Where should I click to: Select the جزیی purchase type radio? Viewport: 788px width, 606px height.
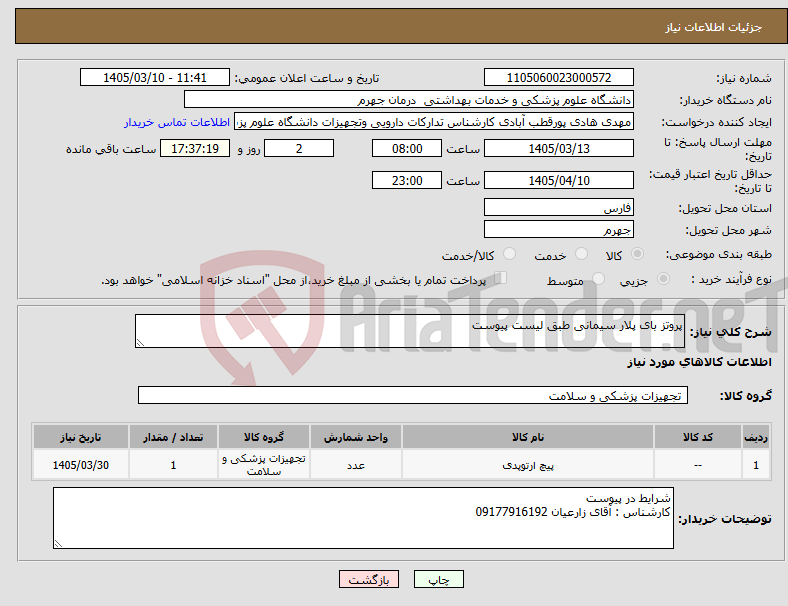663,279
